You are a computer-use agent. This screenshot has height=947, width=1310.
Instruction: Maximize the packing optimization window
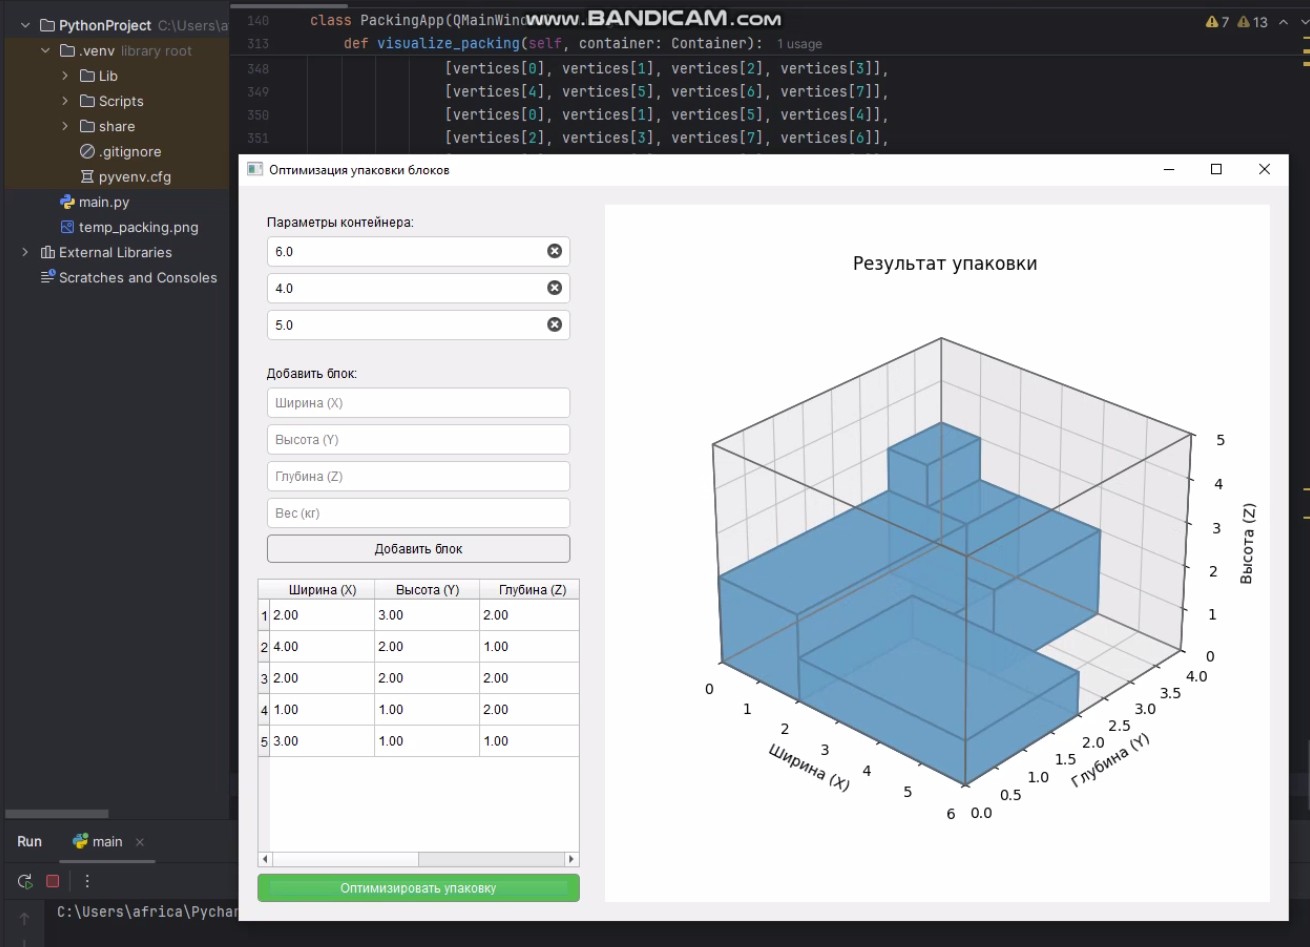(x=1216, y=170)
